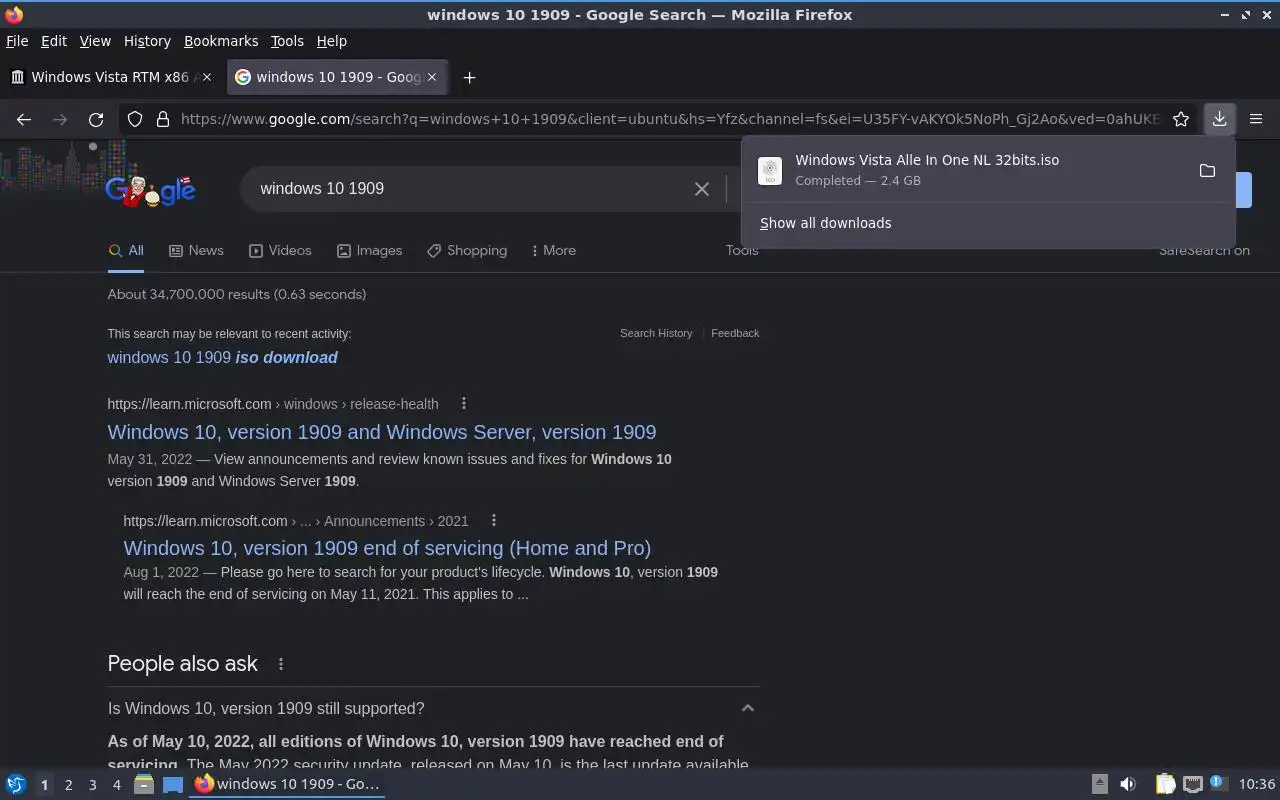Open clipboard manager tray icon
This screenshot has height=800, width=1280.
1165,784
